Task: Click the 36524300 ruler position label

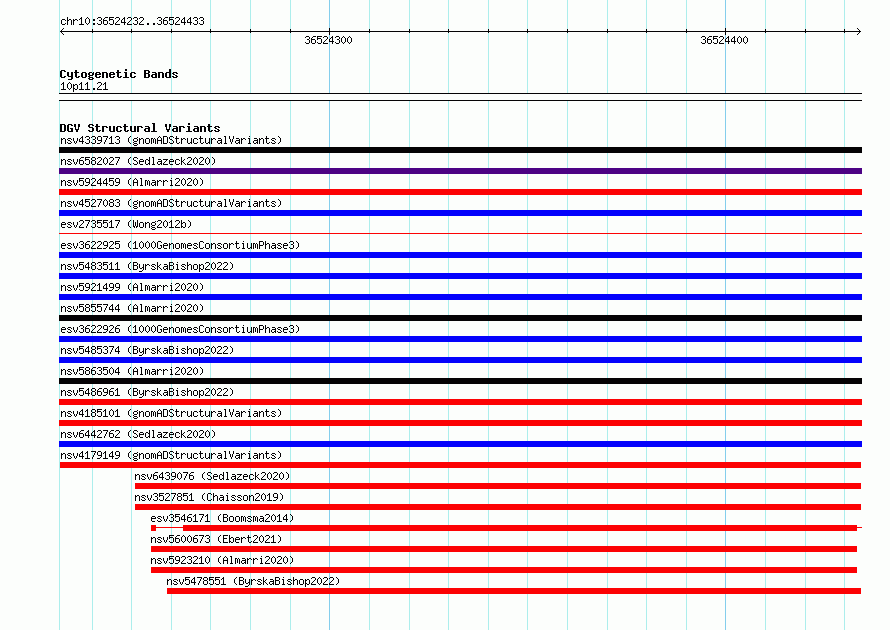Action: click(328, 40)
